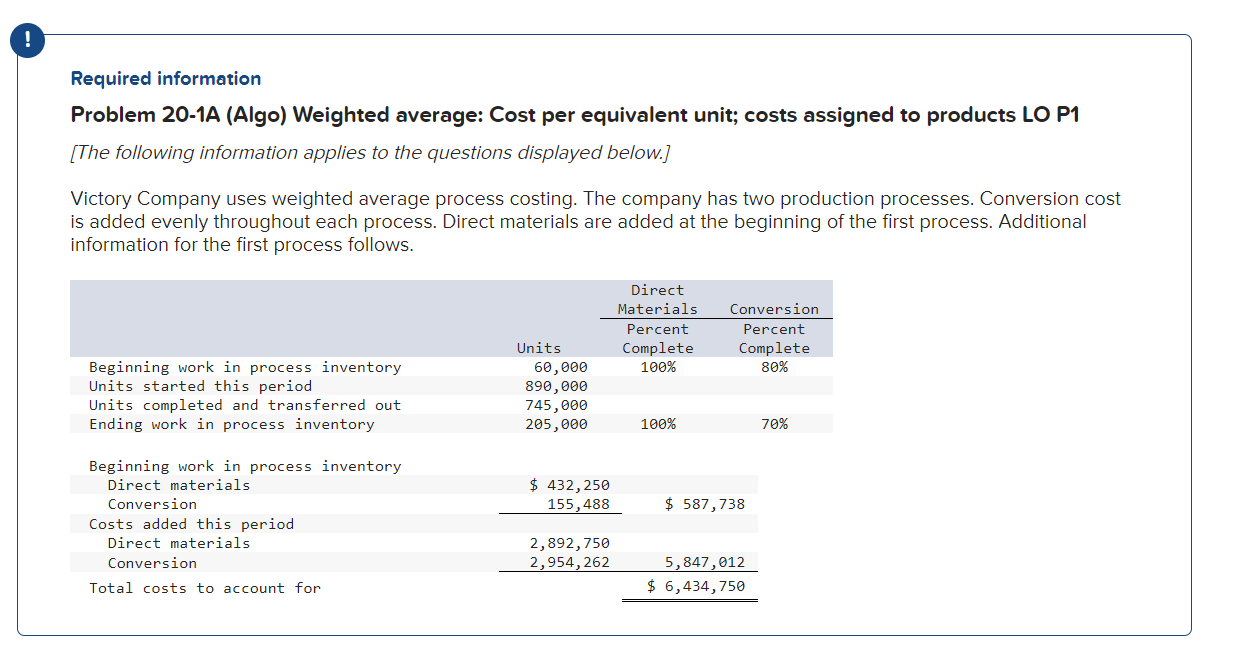Image resolution: width=1258 pixels, height=657 pixels.
Task: Click the $ 587,738 beginning inventory total
Action: pyautogui.click(x=705, y=504)
